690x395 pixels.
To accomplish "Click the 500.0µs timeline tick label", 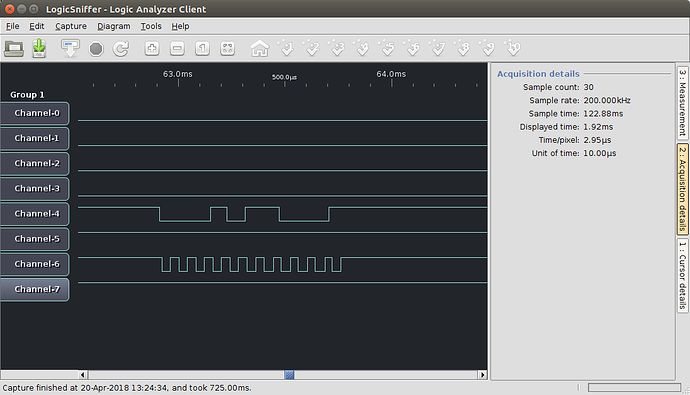I will (284, 77).
